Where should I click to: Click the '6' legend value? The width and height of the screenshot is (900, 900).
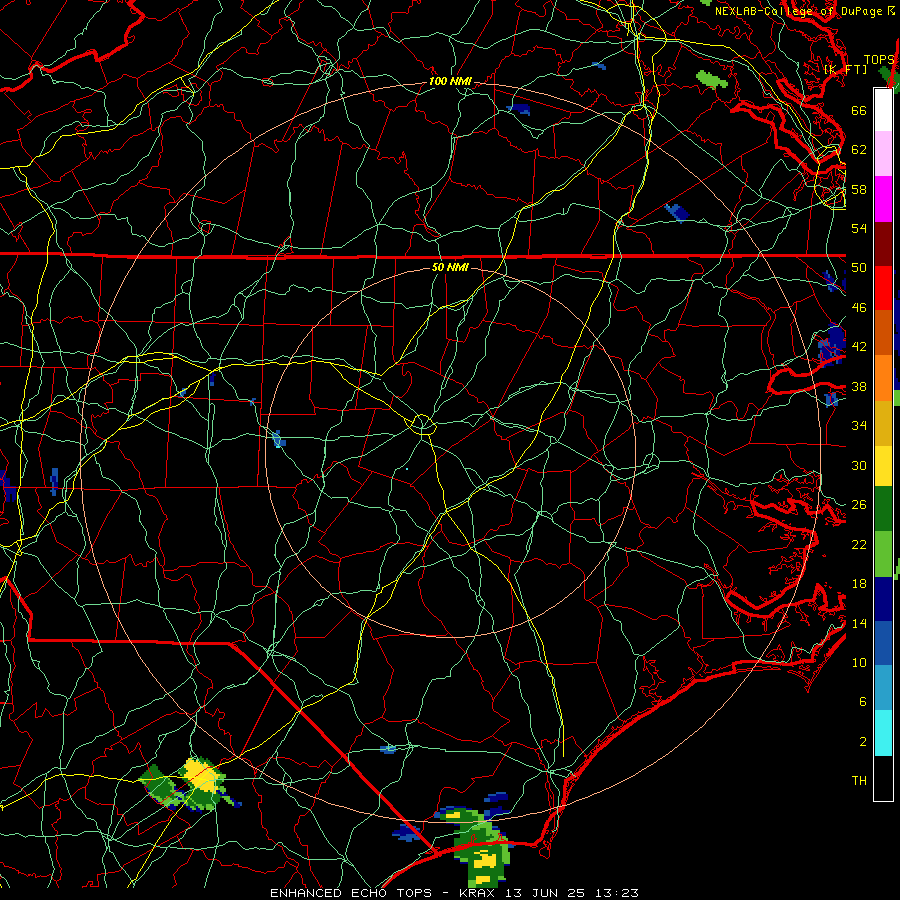(x=862, y=701)
